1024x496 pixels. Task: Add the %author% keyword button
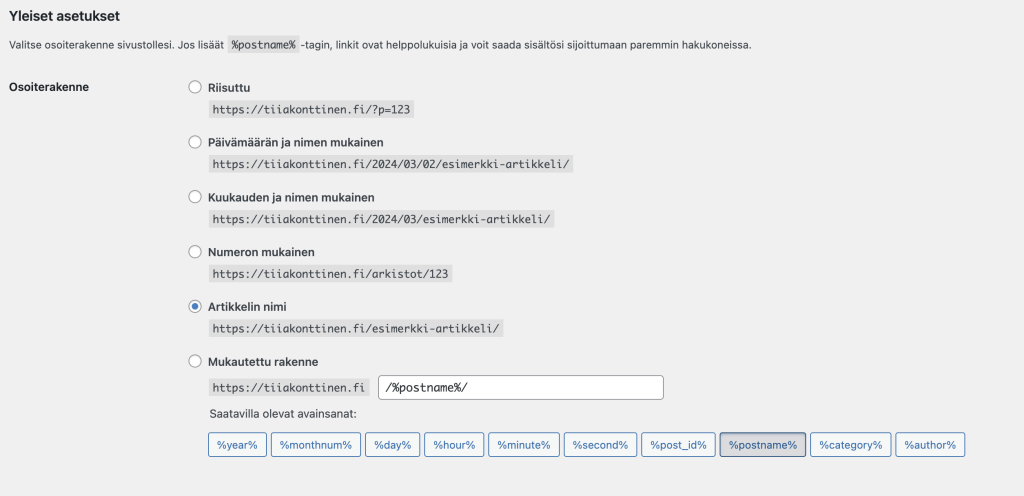[x=930, y=445]
